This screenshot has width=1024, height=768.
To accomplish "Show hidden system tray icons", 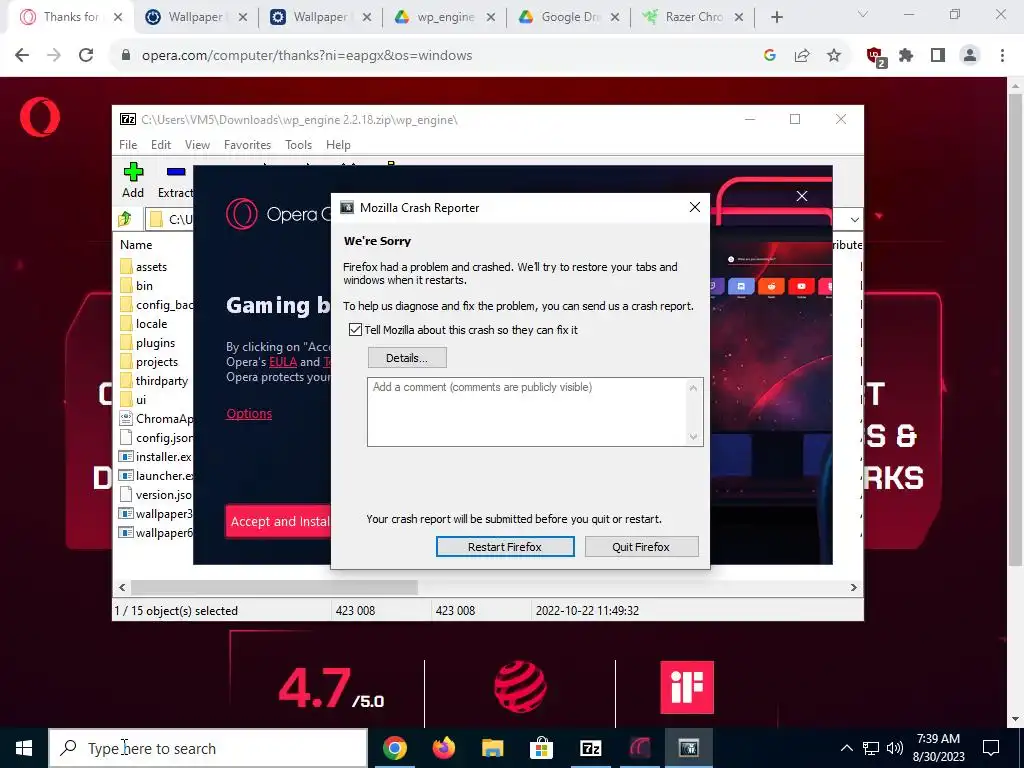I will coord(846,748).
